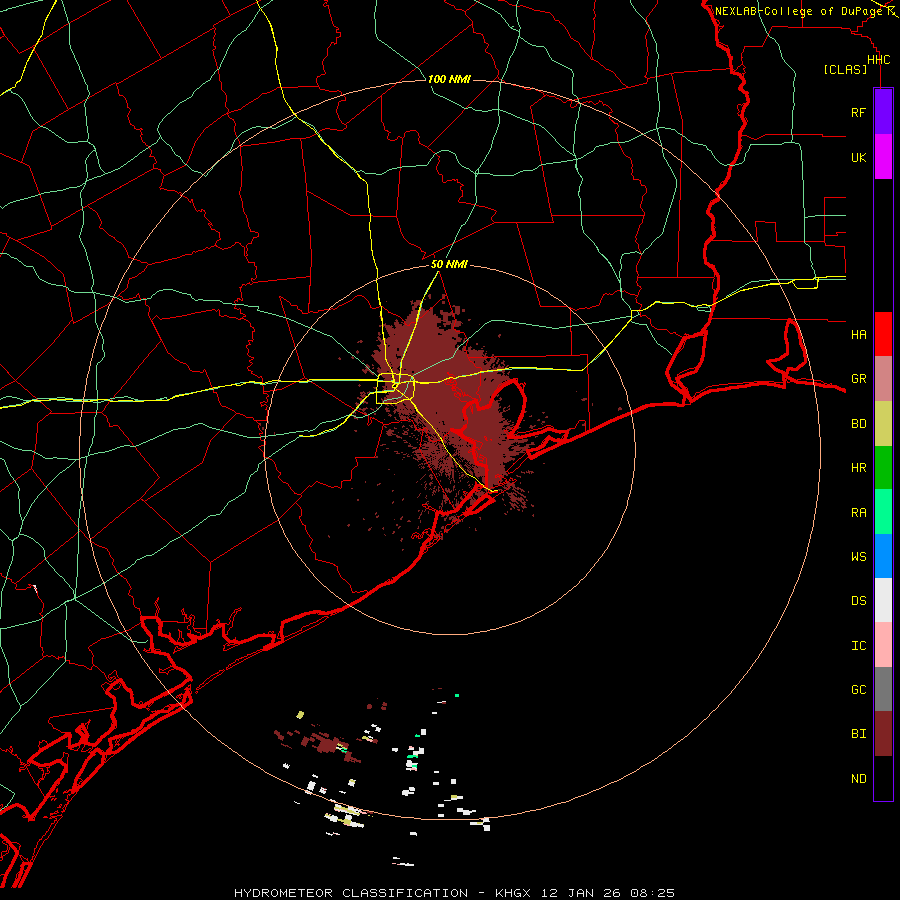Viewport: 900px width, 900px height.
Task: Click the "RA" legend label
Action: click(858, 513)
